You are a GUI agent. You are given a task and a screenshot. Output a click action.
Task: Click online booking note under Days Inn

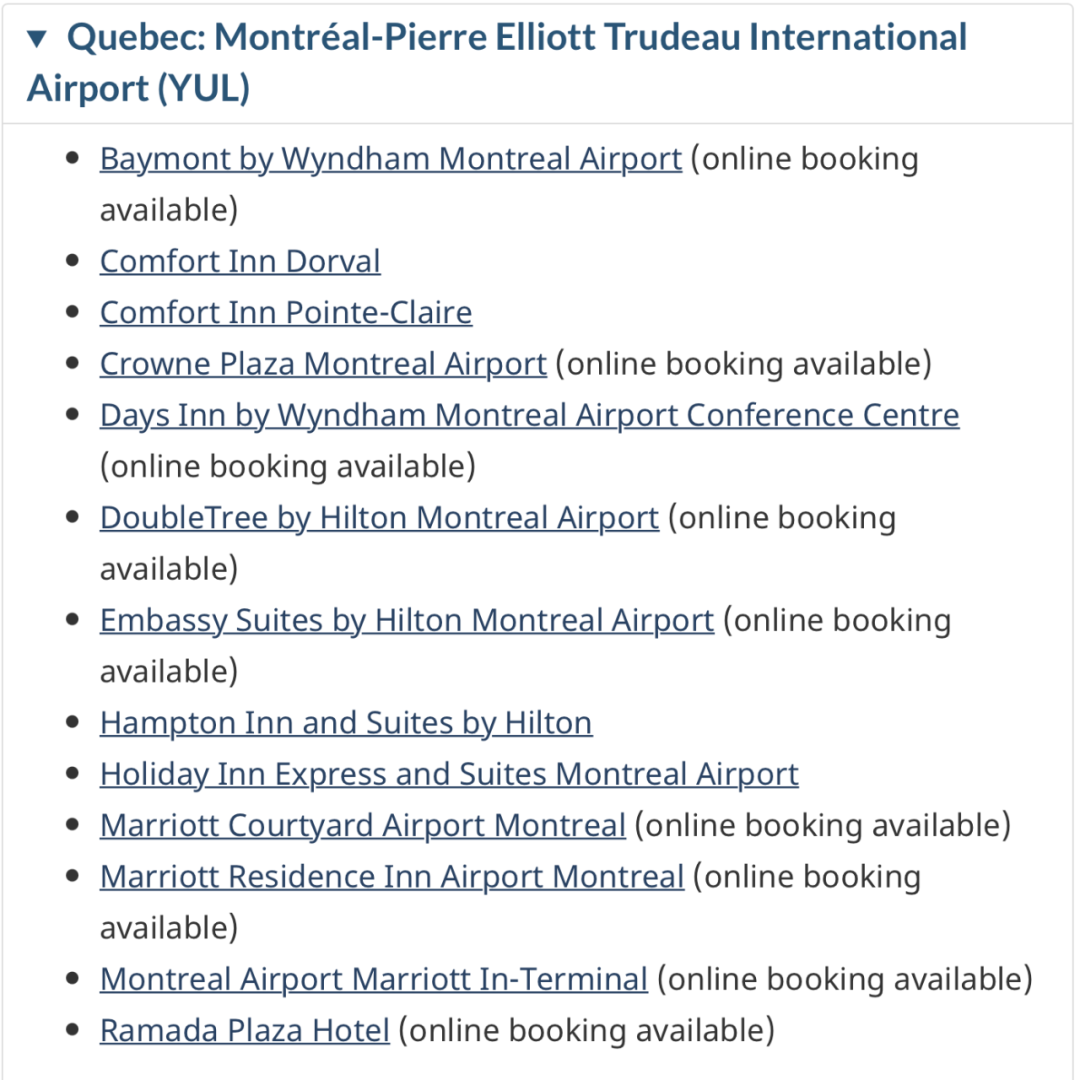click(288, 467)
